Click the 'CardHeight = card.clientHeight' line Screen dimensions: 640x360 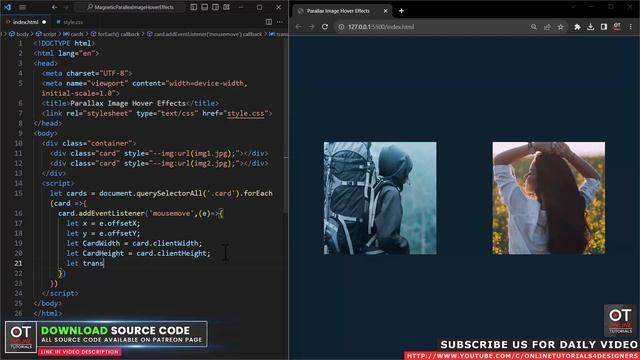[x=138, y=253]
